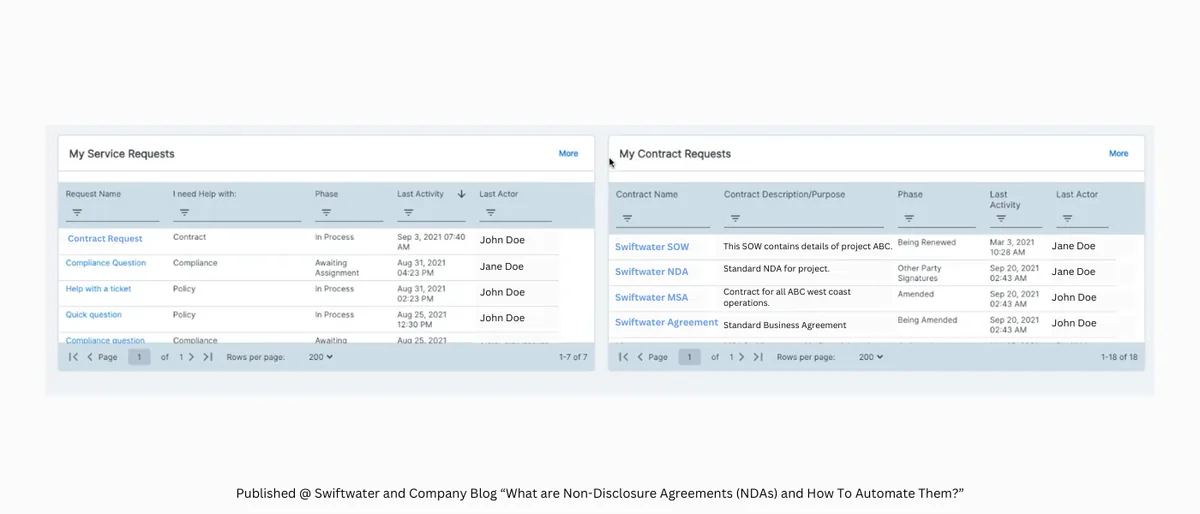
Task: Open filter under Request Name column
Action: [77, 212]
